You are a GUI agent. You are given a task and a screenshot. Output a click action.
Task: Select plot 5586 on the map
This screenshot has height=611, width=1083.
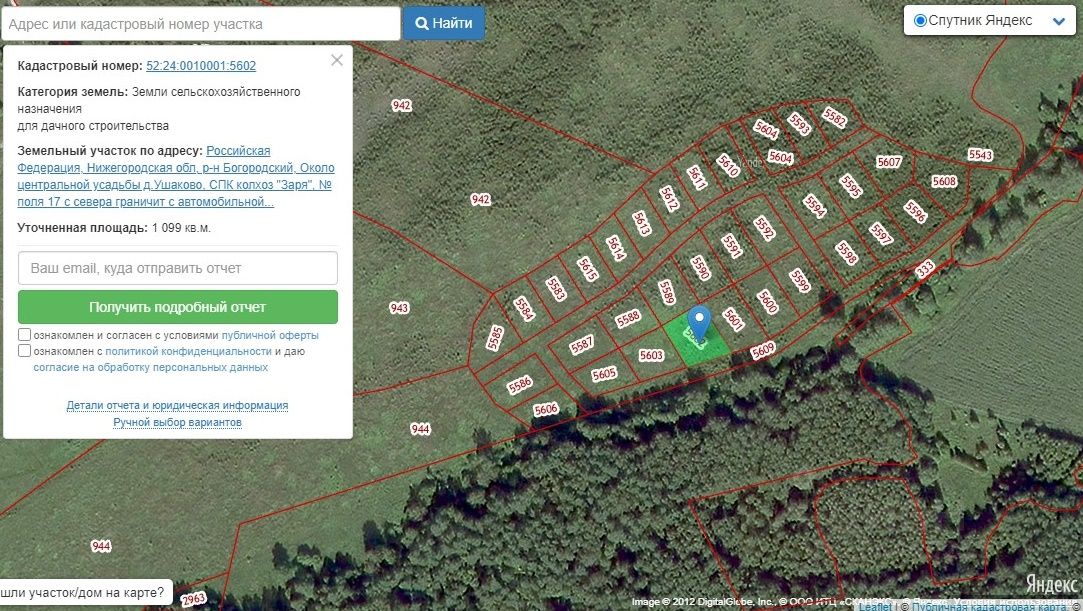519,385
